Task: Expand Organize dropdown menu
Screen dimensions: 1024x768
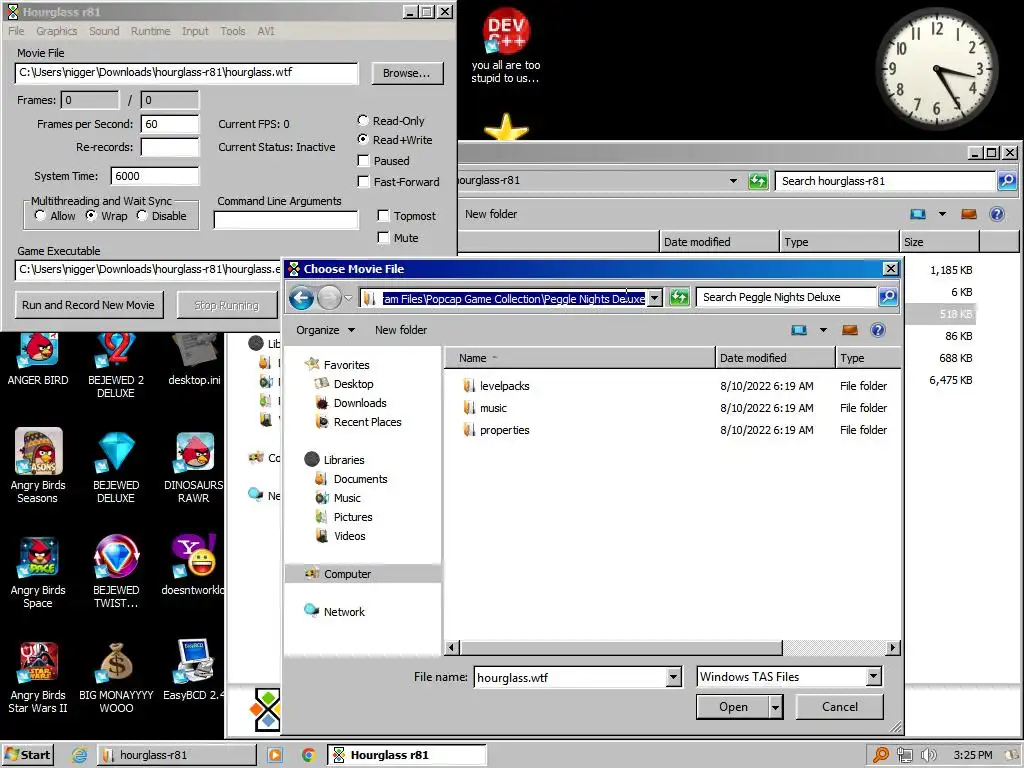Action: pos(325,330)
